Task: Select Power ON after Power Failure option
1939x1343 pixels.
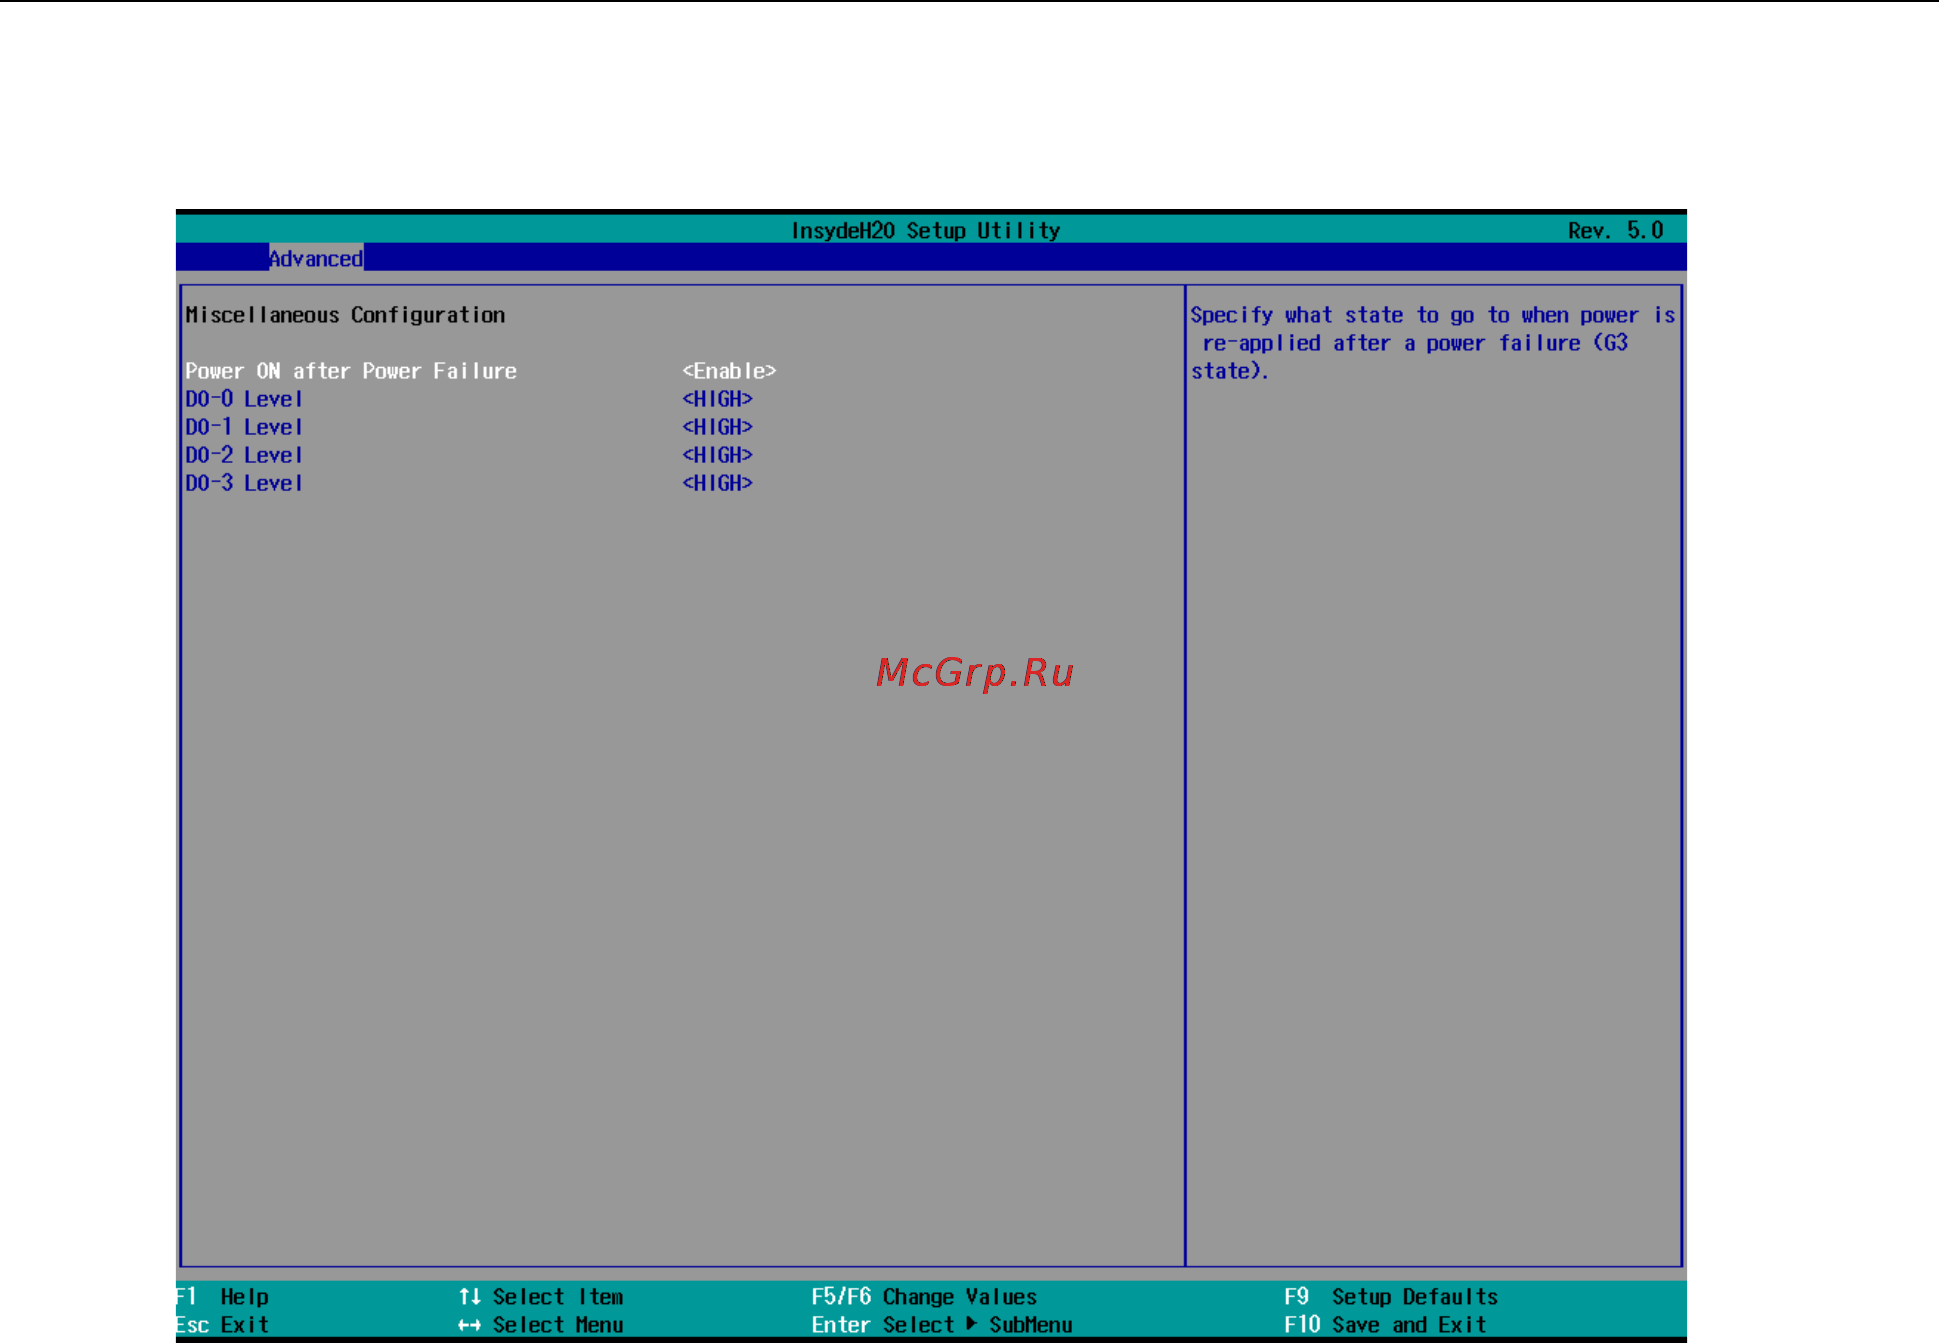Action: [x=351, y=371]
